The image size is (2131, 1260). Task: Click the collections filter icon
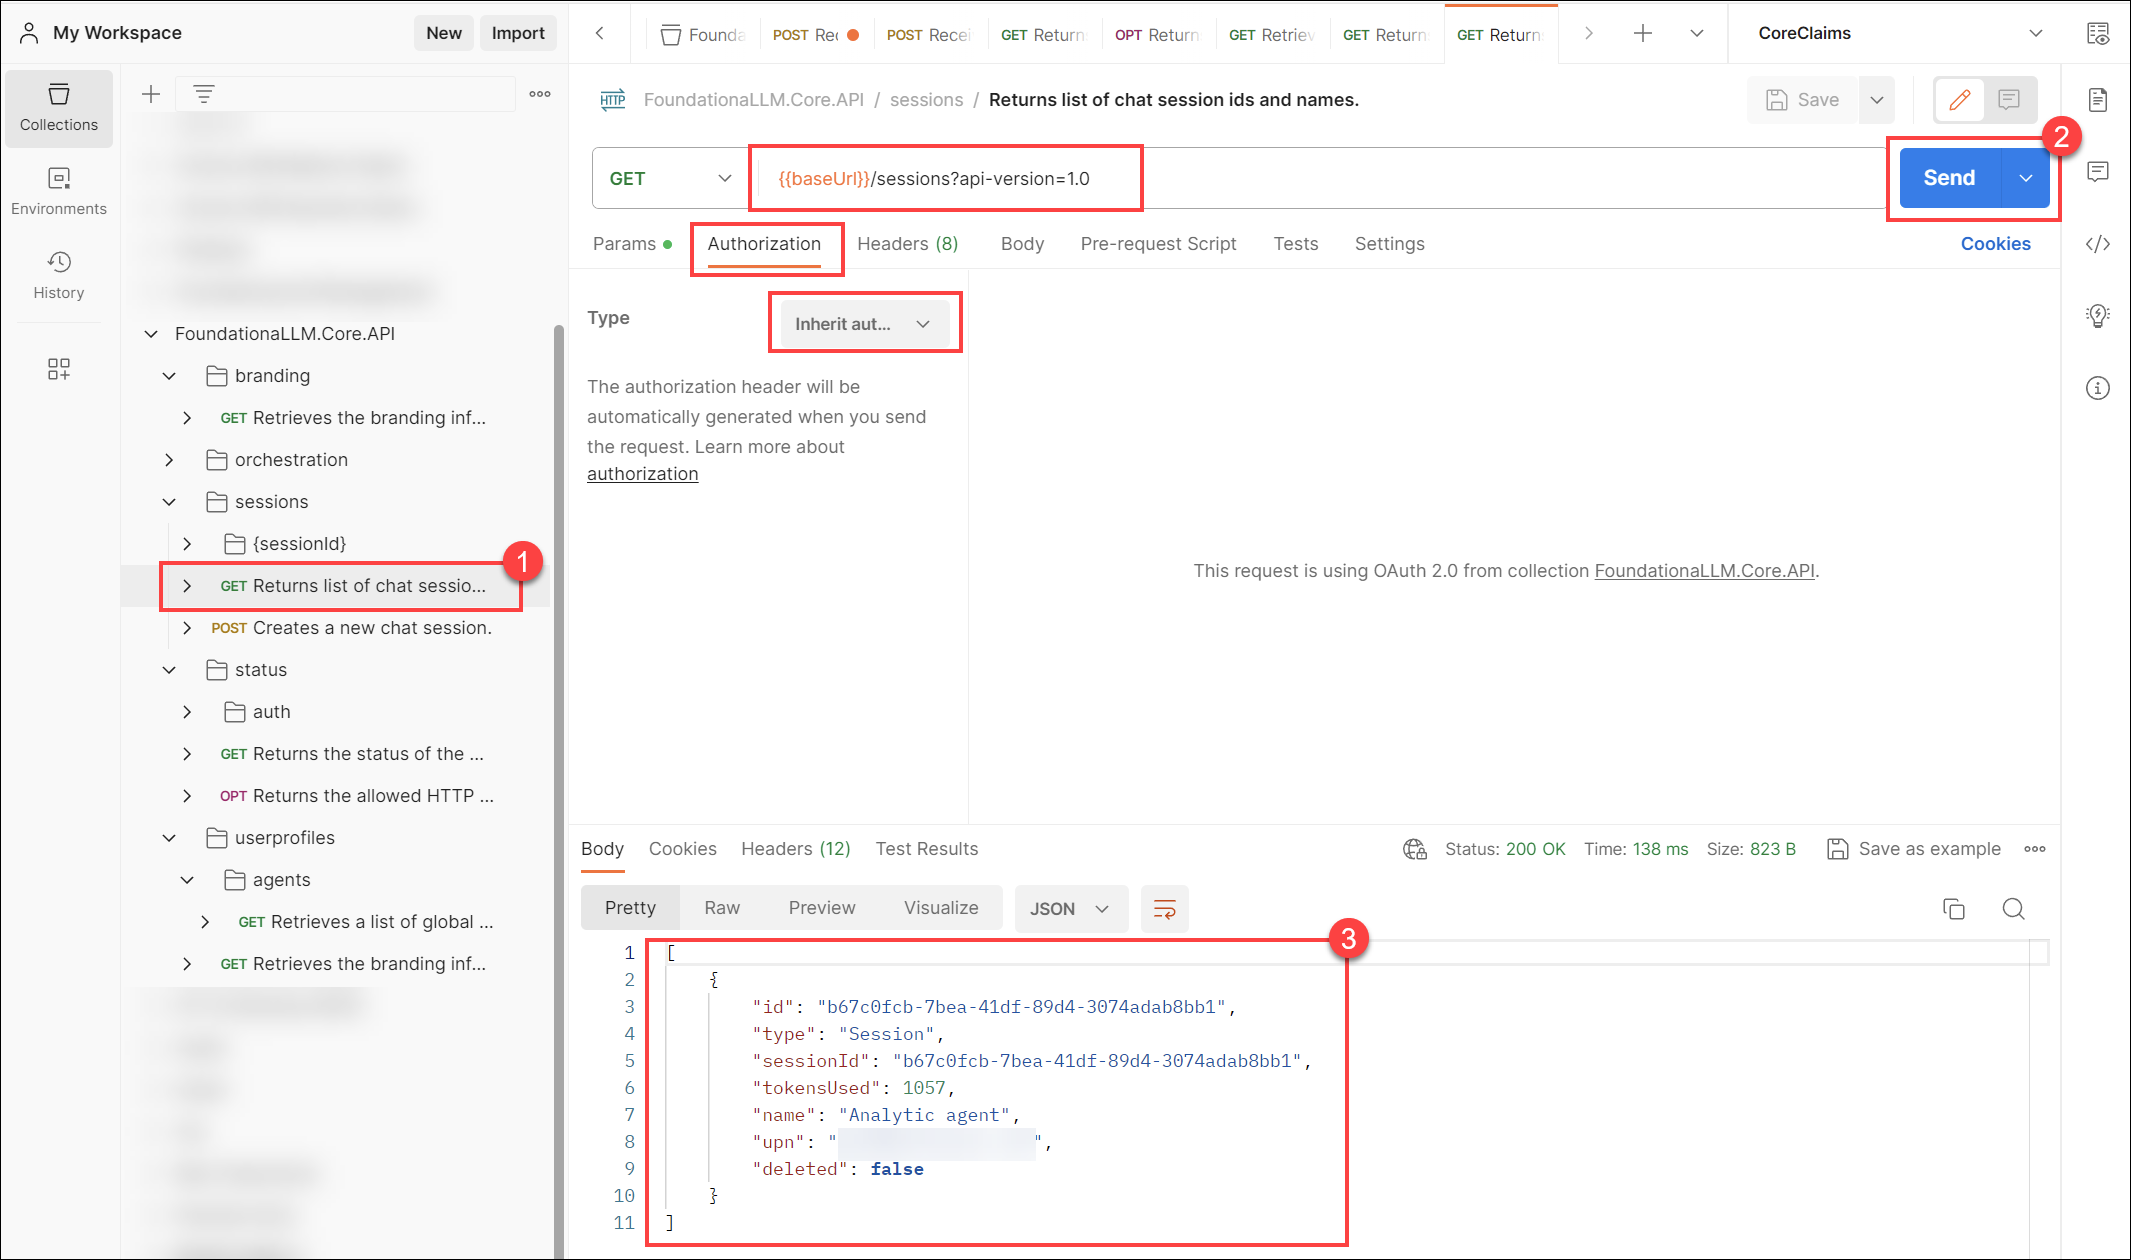click(204, 94)
